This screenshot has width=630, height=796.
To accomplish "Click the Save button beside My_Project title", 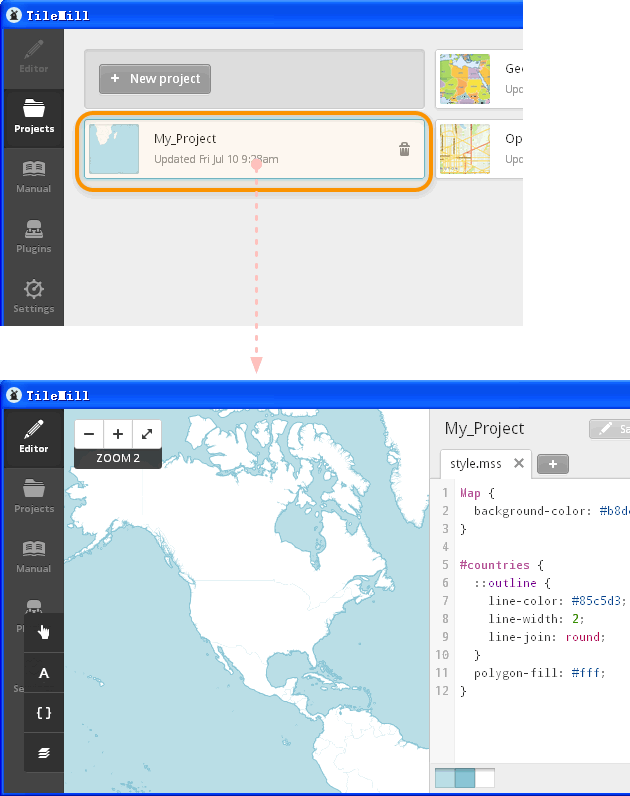I will (x=610, y=429).
